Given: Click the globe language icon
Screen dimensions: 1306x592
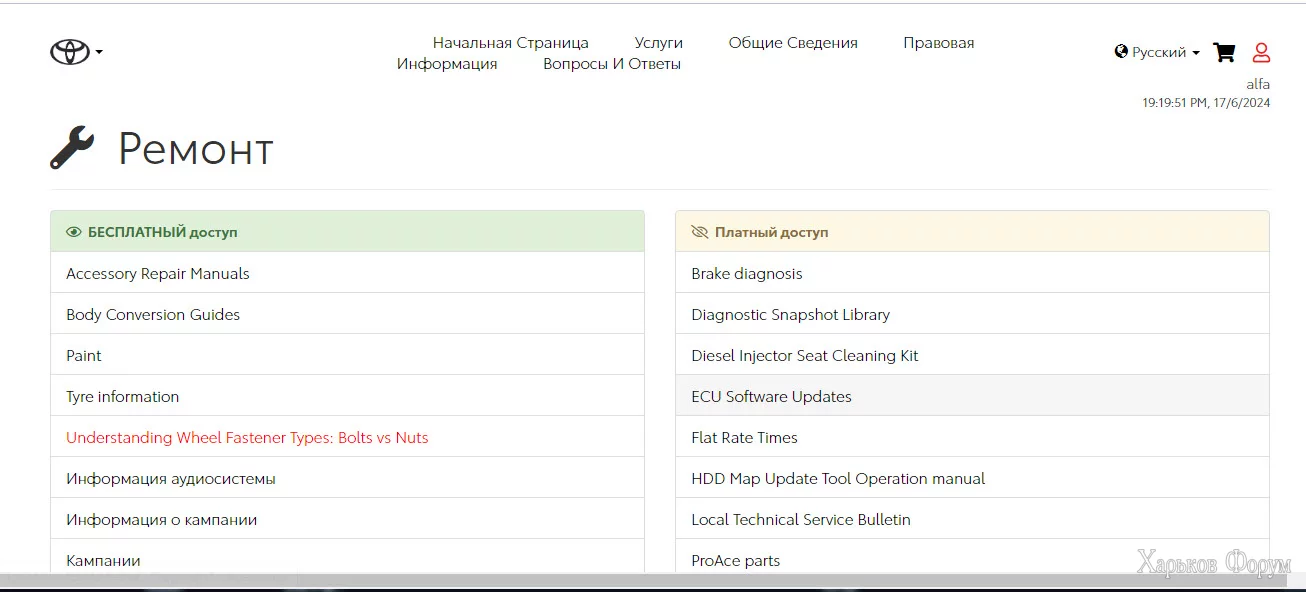Looking at the screenshot, I should tap(1121, 52).
